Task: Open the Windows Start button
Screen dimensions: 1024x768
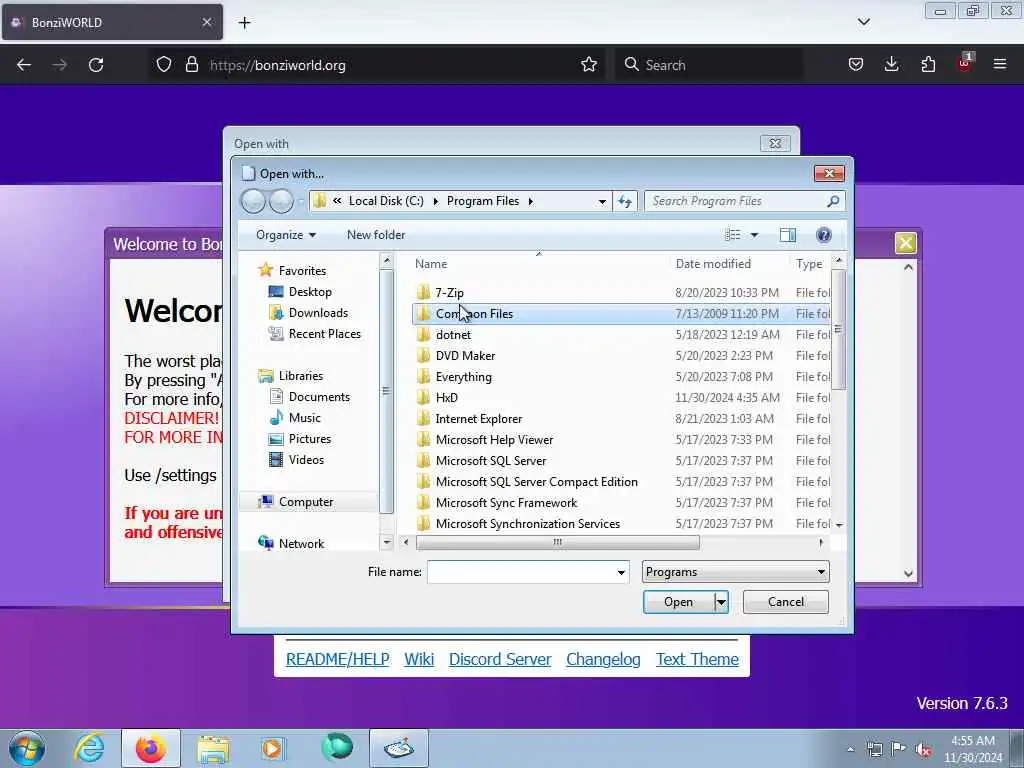Action: 27,748
